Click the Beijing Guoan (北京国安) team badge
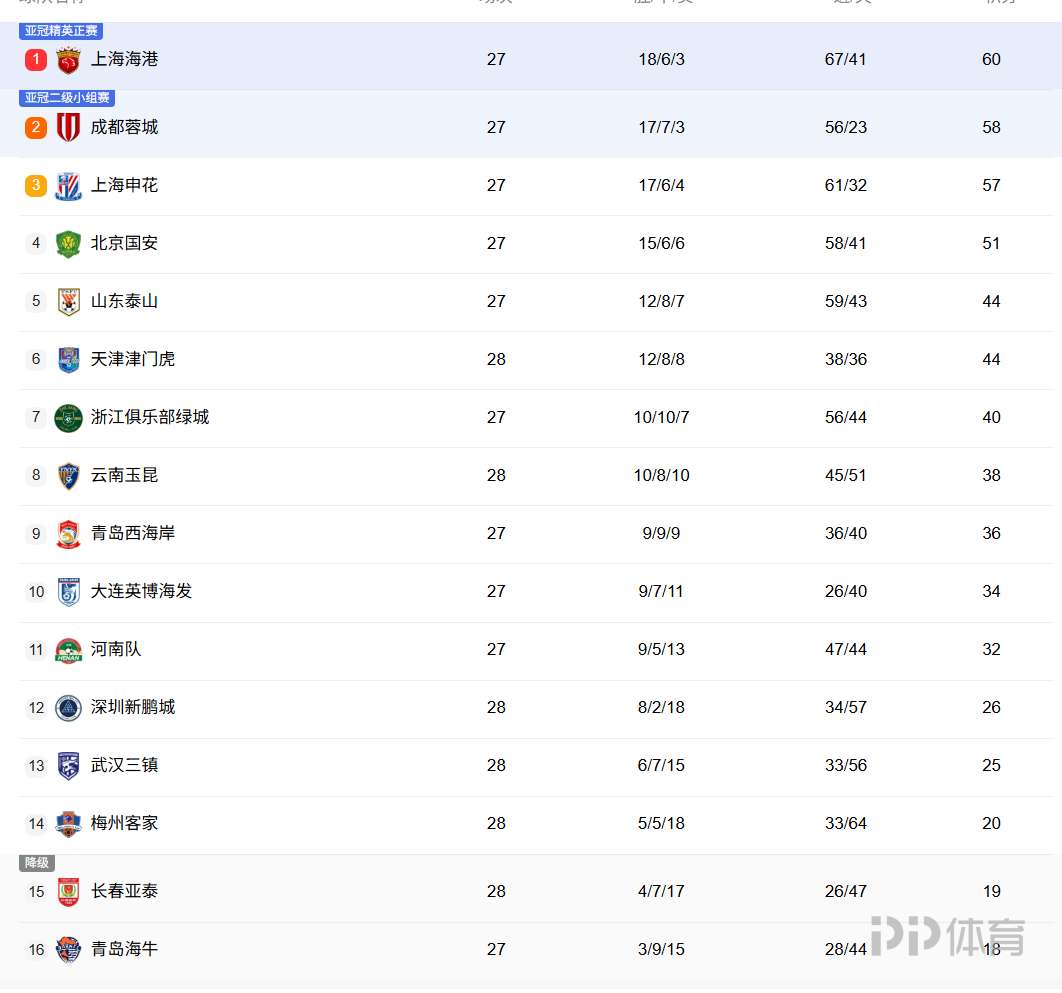 coord(68,244)
